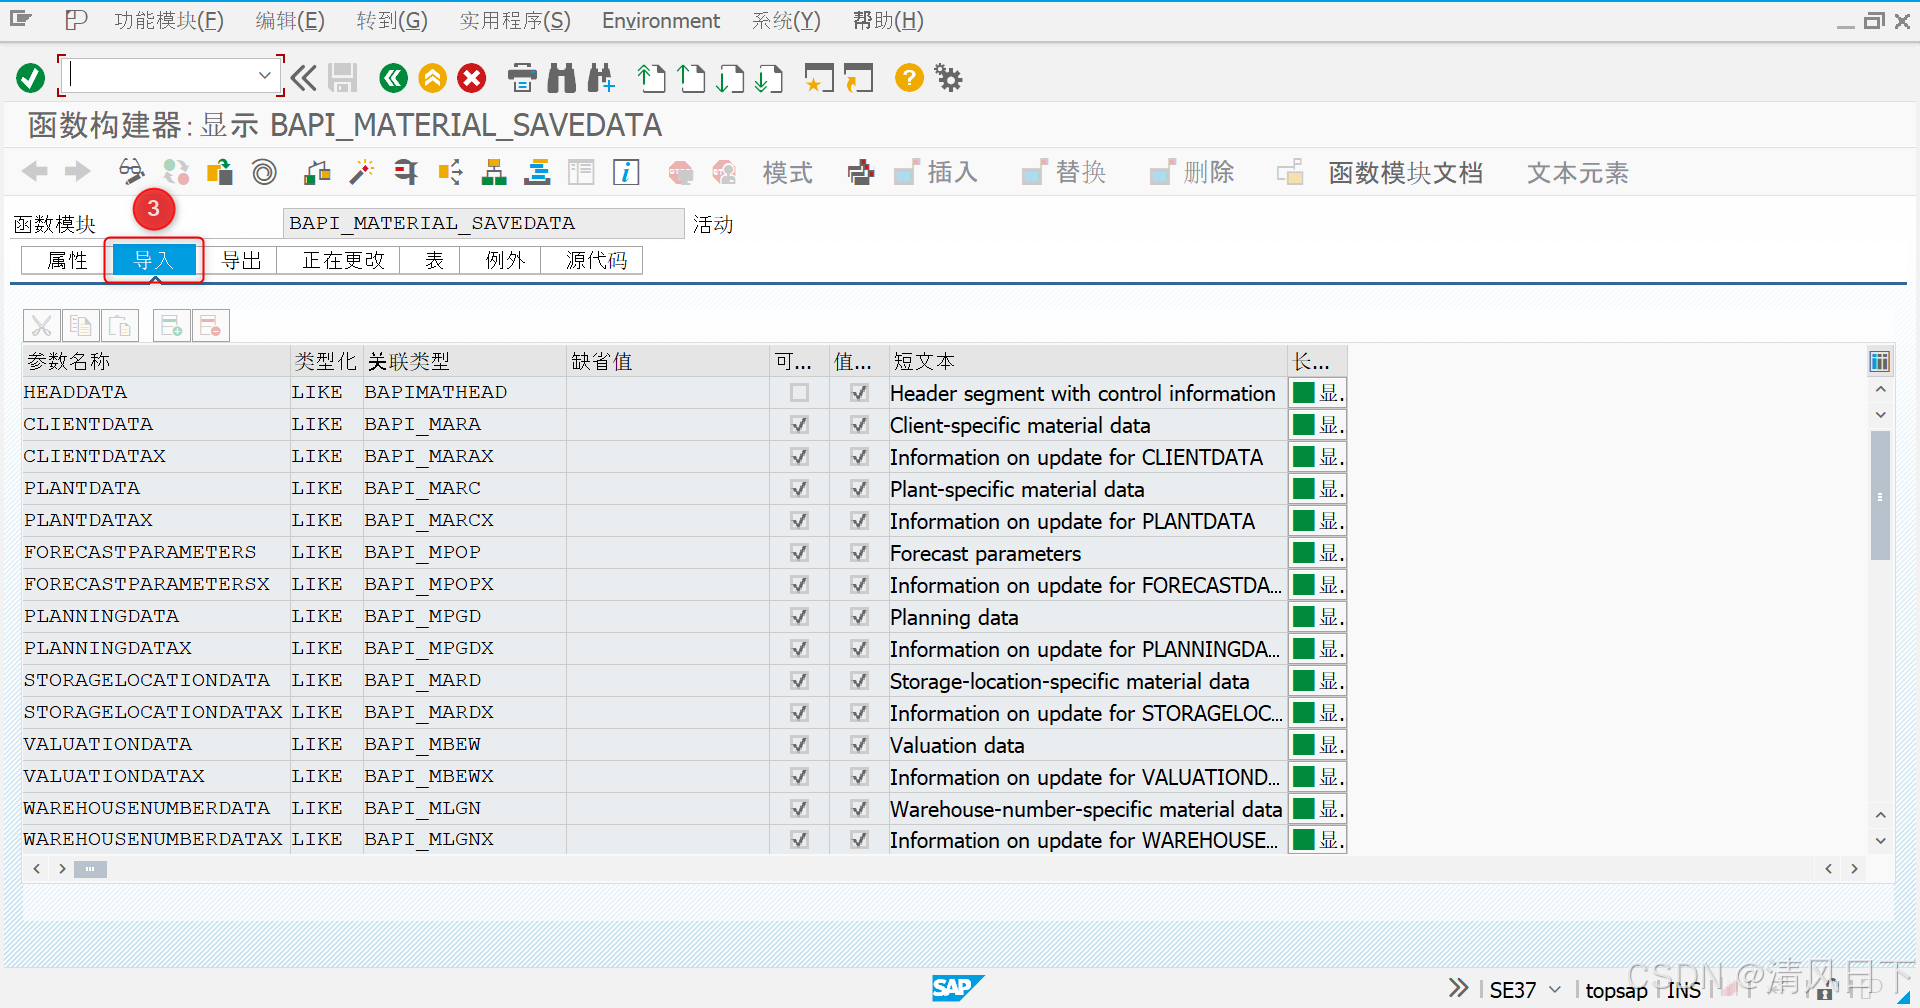This screenshot has width=1920, height=1008.
Task: Click the yellow Help question mark icon
Action: click(x=909, y=77)
